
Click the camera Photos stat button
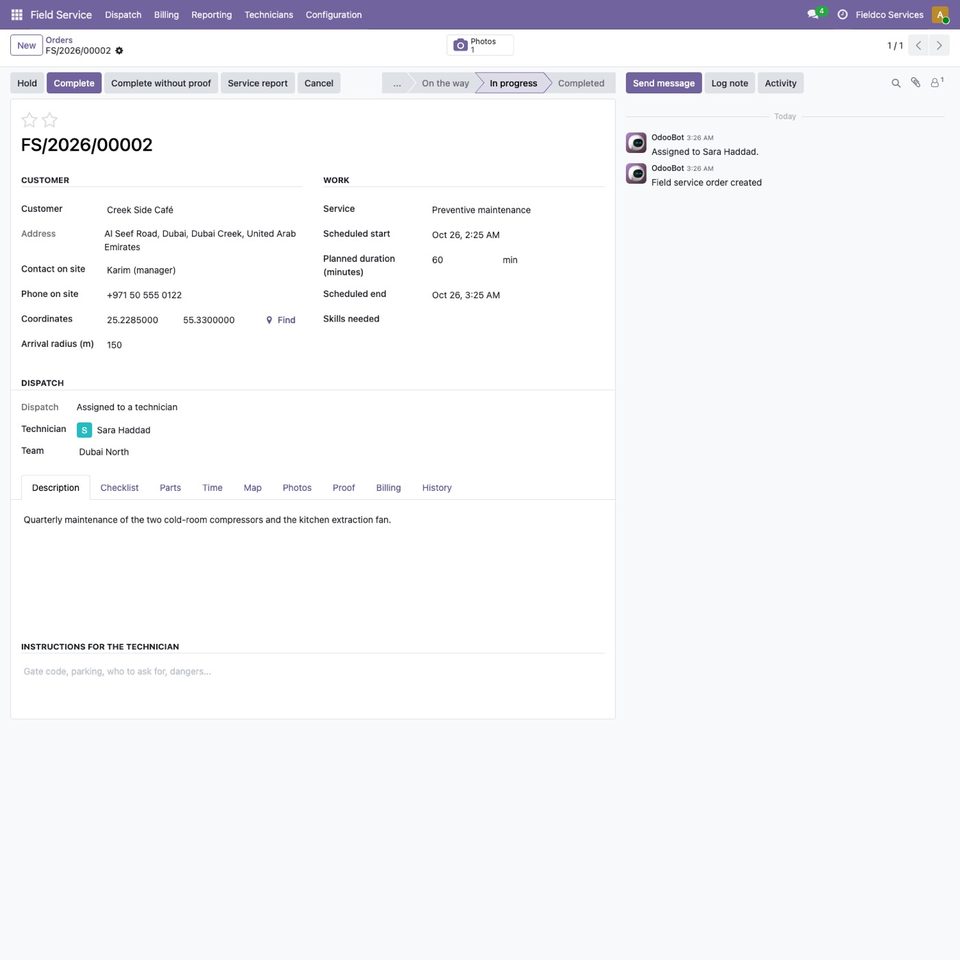480,45
